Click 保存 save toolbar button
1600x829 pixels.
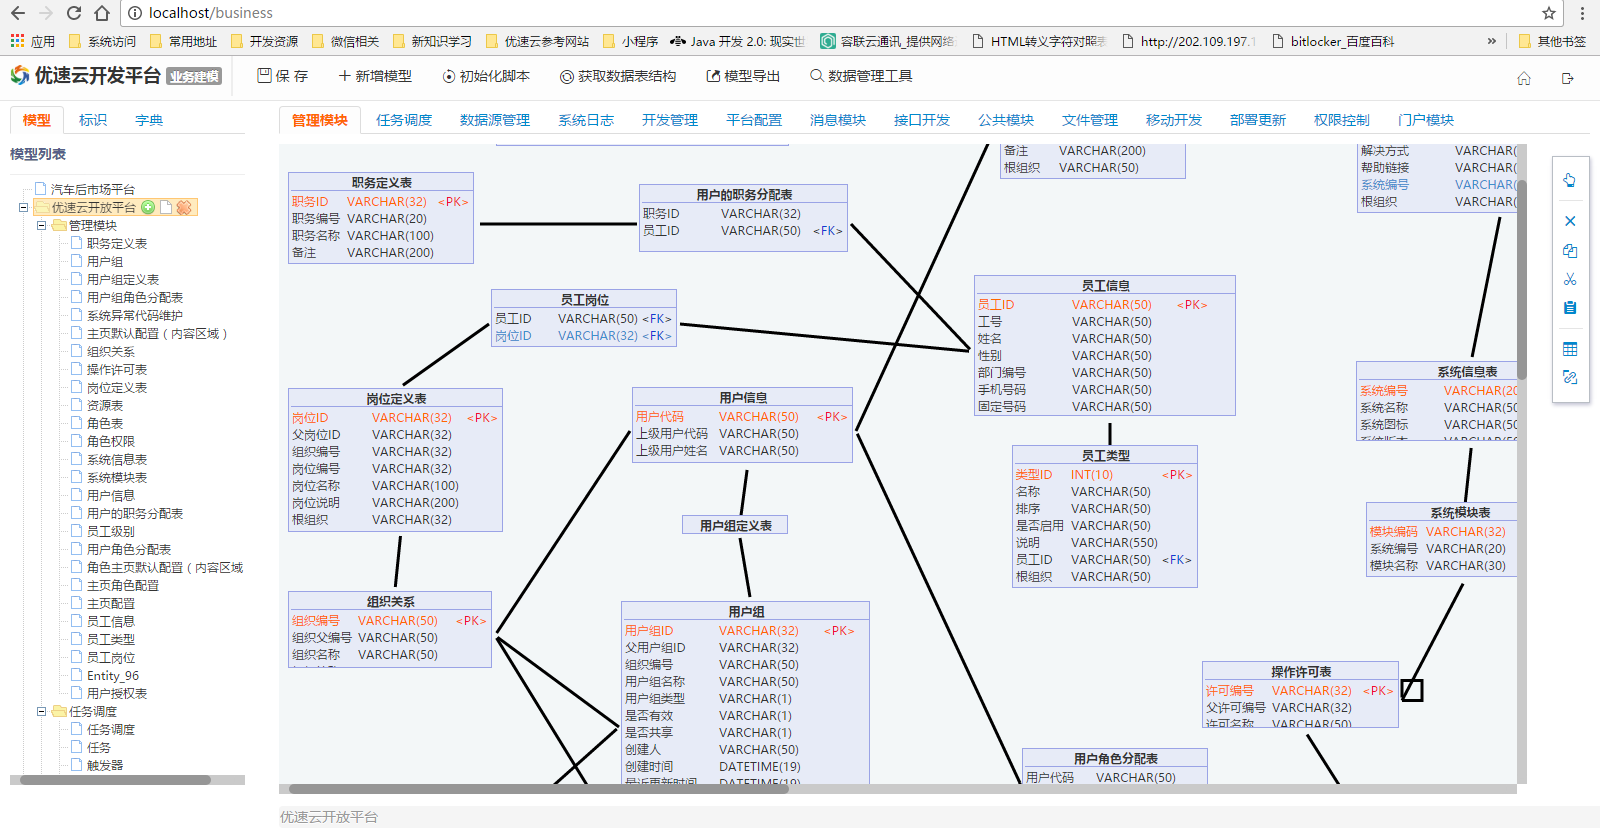pyautogui.click(x=283, y=76)
